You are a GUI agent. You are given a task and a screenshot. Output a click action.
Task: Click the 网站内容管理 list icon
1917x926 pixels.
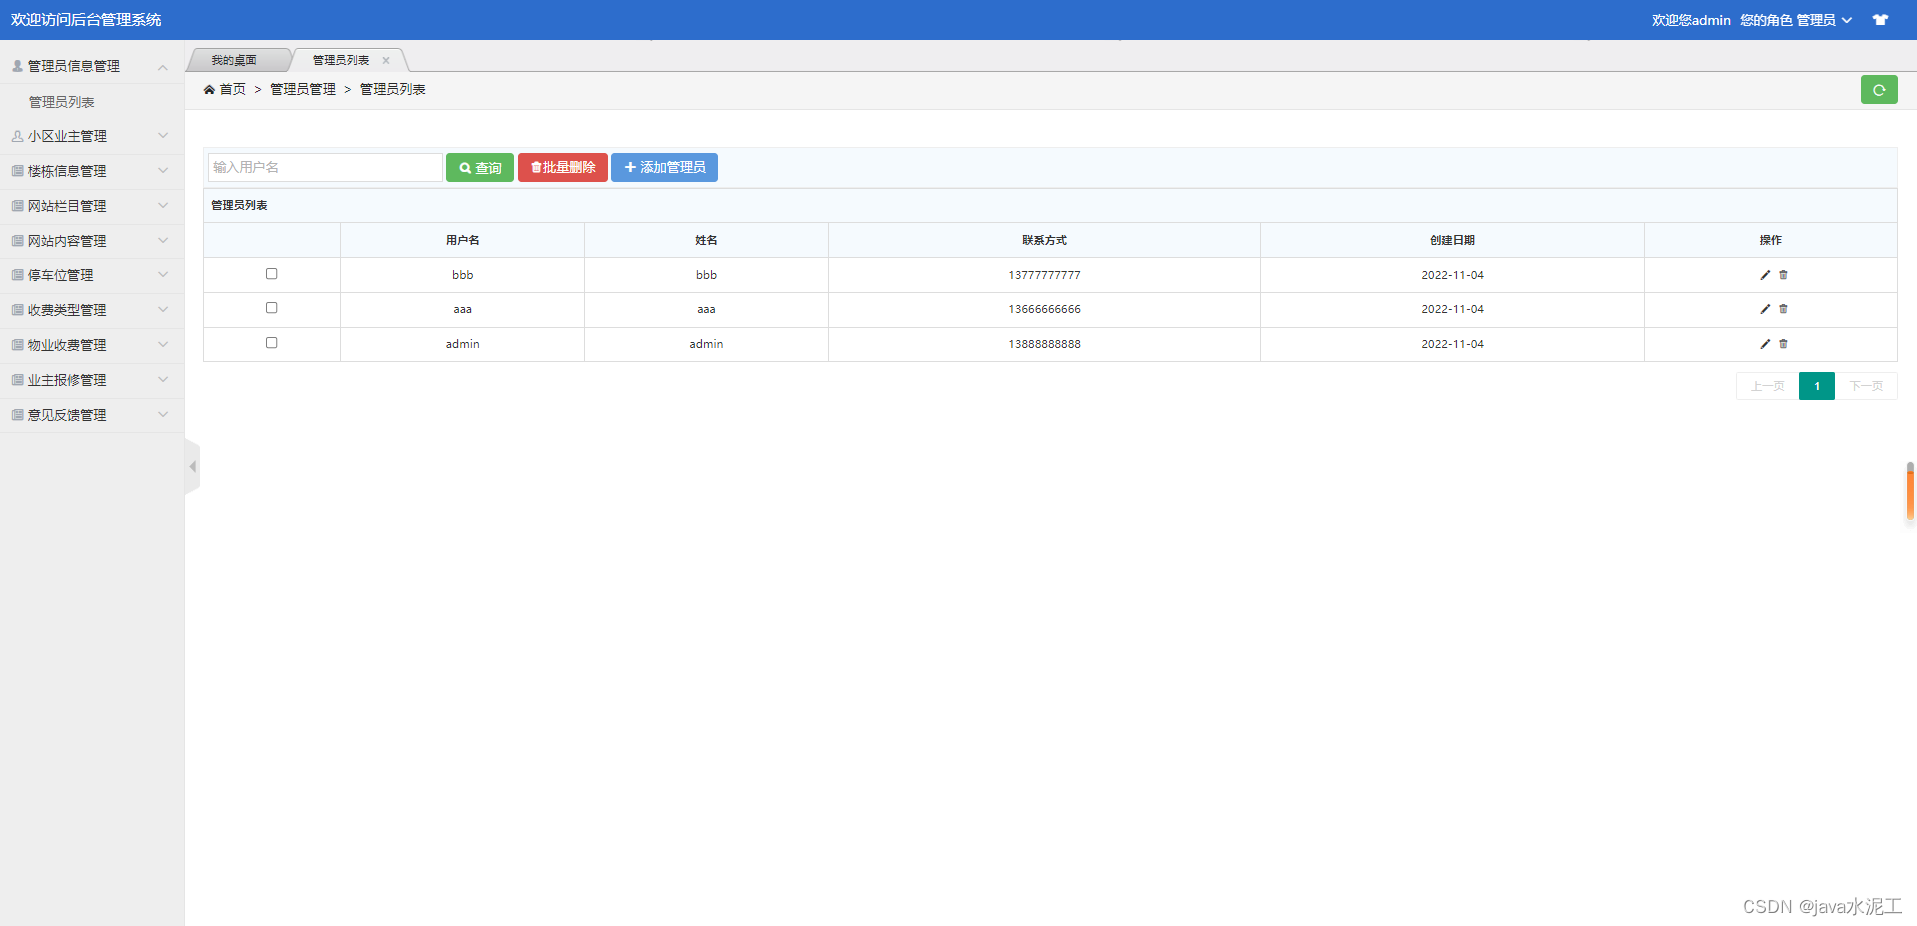pos(17,241)
